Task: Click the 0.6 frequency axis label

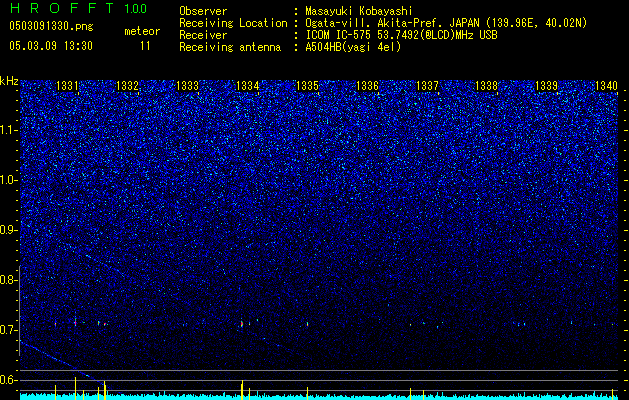Action: point(9,380)
